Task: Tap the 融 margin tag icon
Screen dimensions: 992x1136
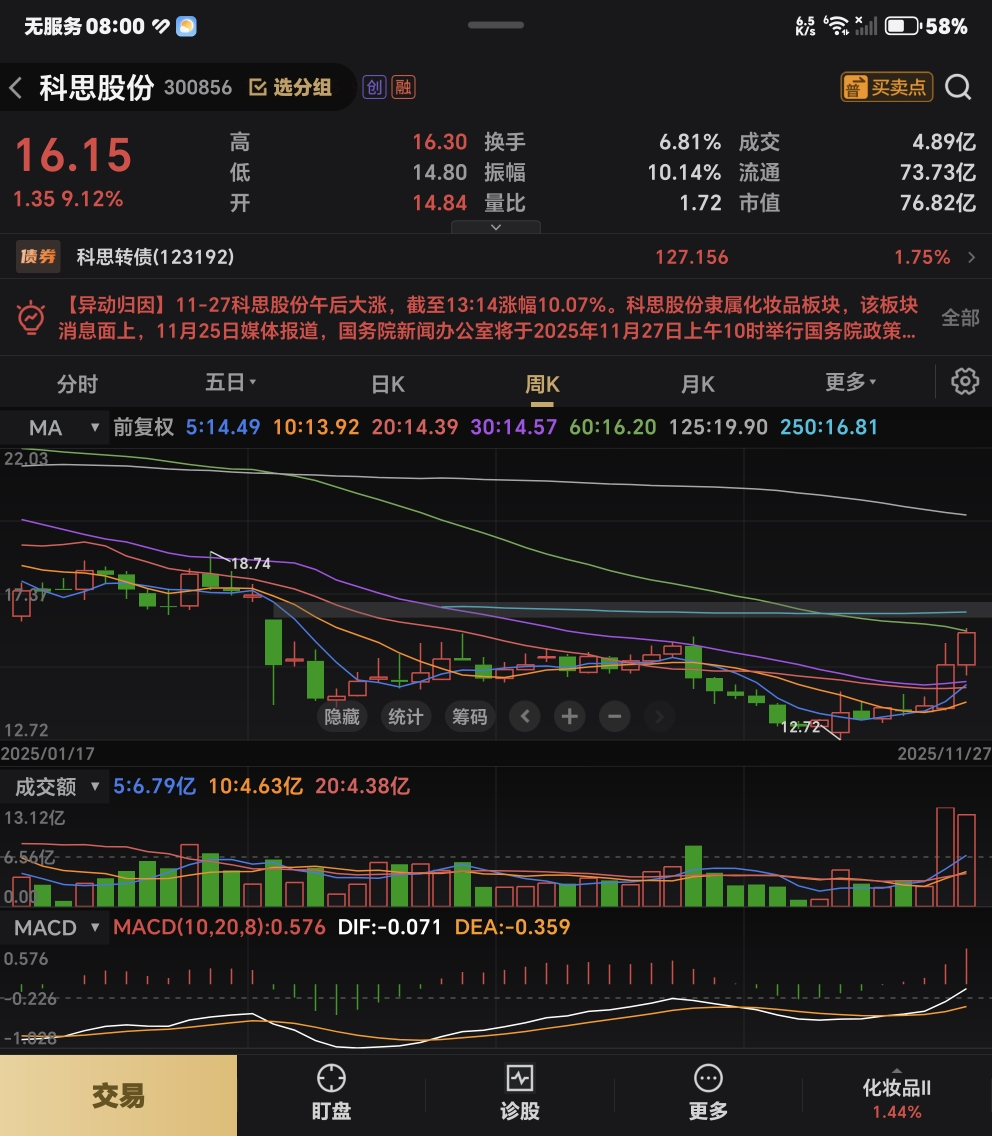Action: [x=404, y=87]
